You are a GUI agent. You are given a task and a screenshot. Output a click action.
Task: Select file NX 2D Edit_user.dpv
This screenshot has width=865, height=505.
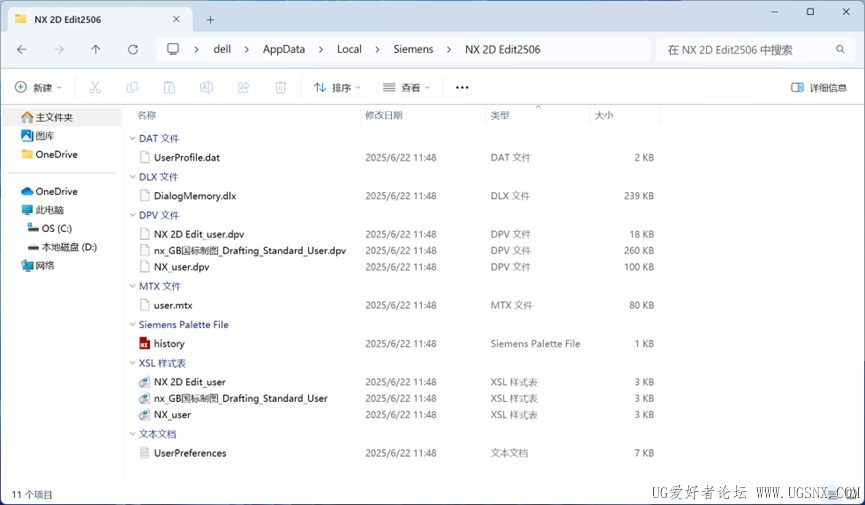199,234
